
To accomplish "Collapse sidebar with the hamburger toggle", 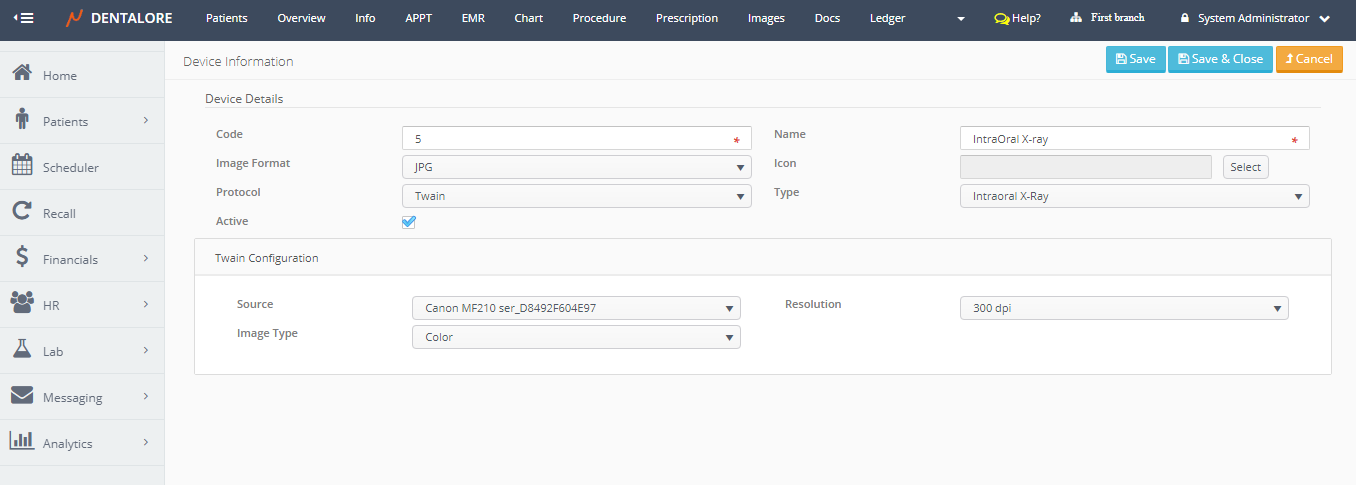I will pyautogui.click(x=22, y=18).
